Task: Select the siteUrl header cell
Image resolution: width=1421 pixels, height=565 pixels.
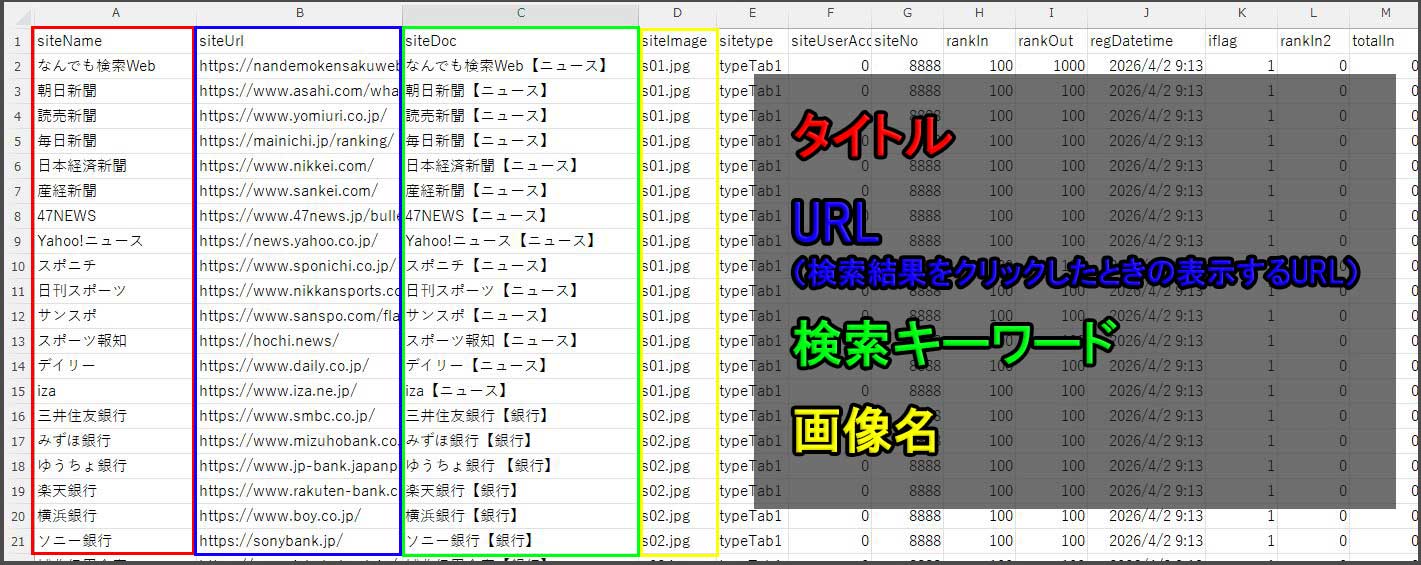Action: pos(298,41)
